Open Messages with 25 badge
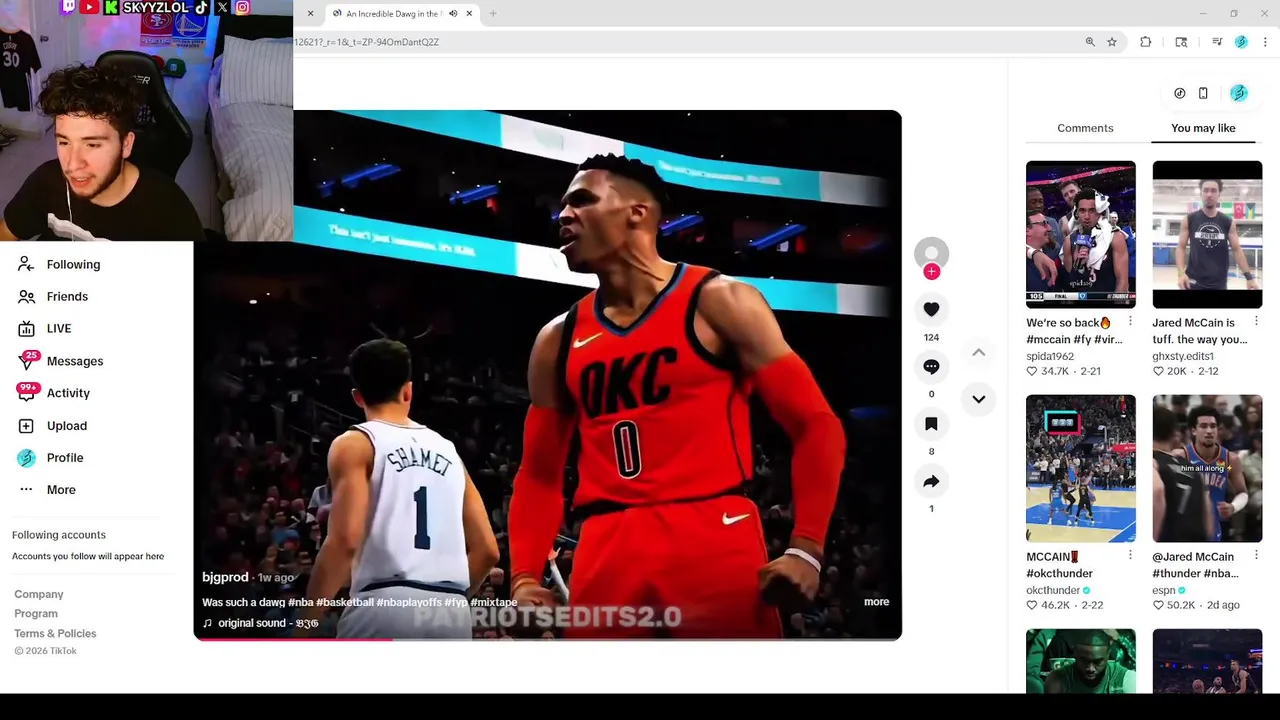 pyautogui.click(x=74, y=361)
